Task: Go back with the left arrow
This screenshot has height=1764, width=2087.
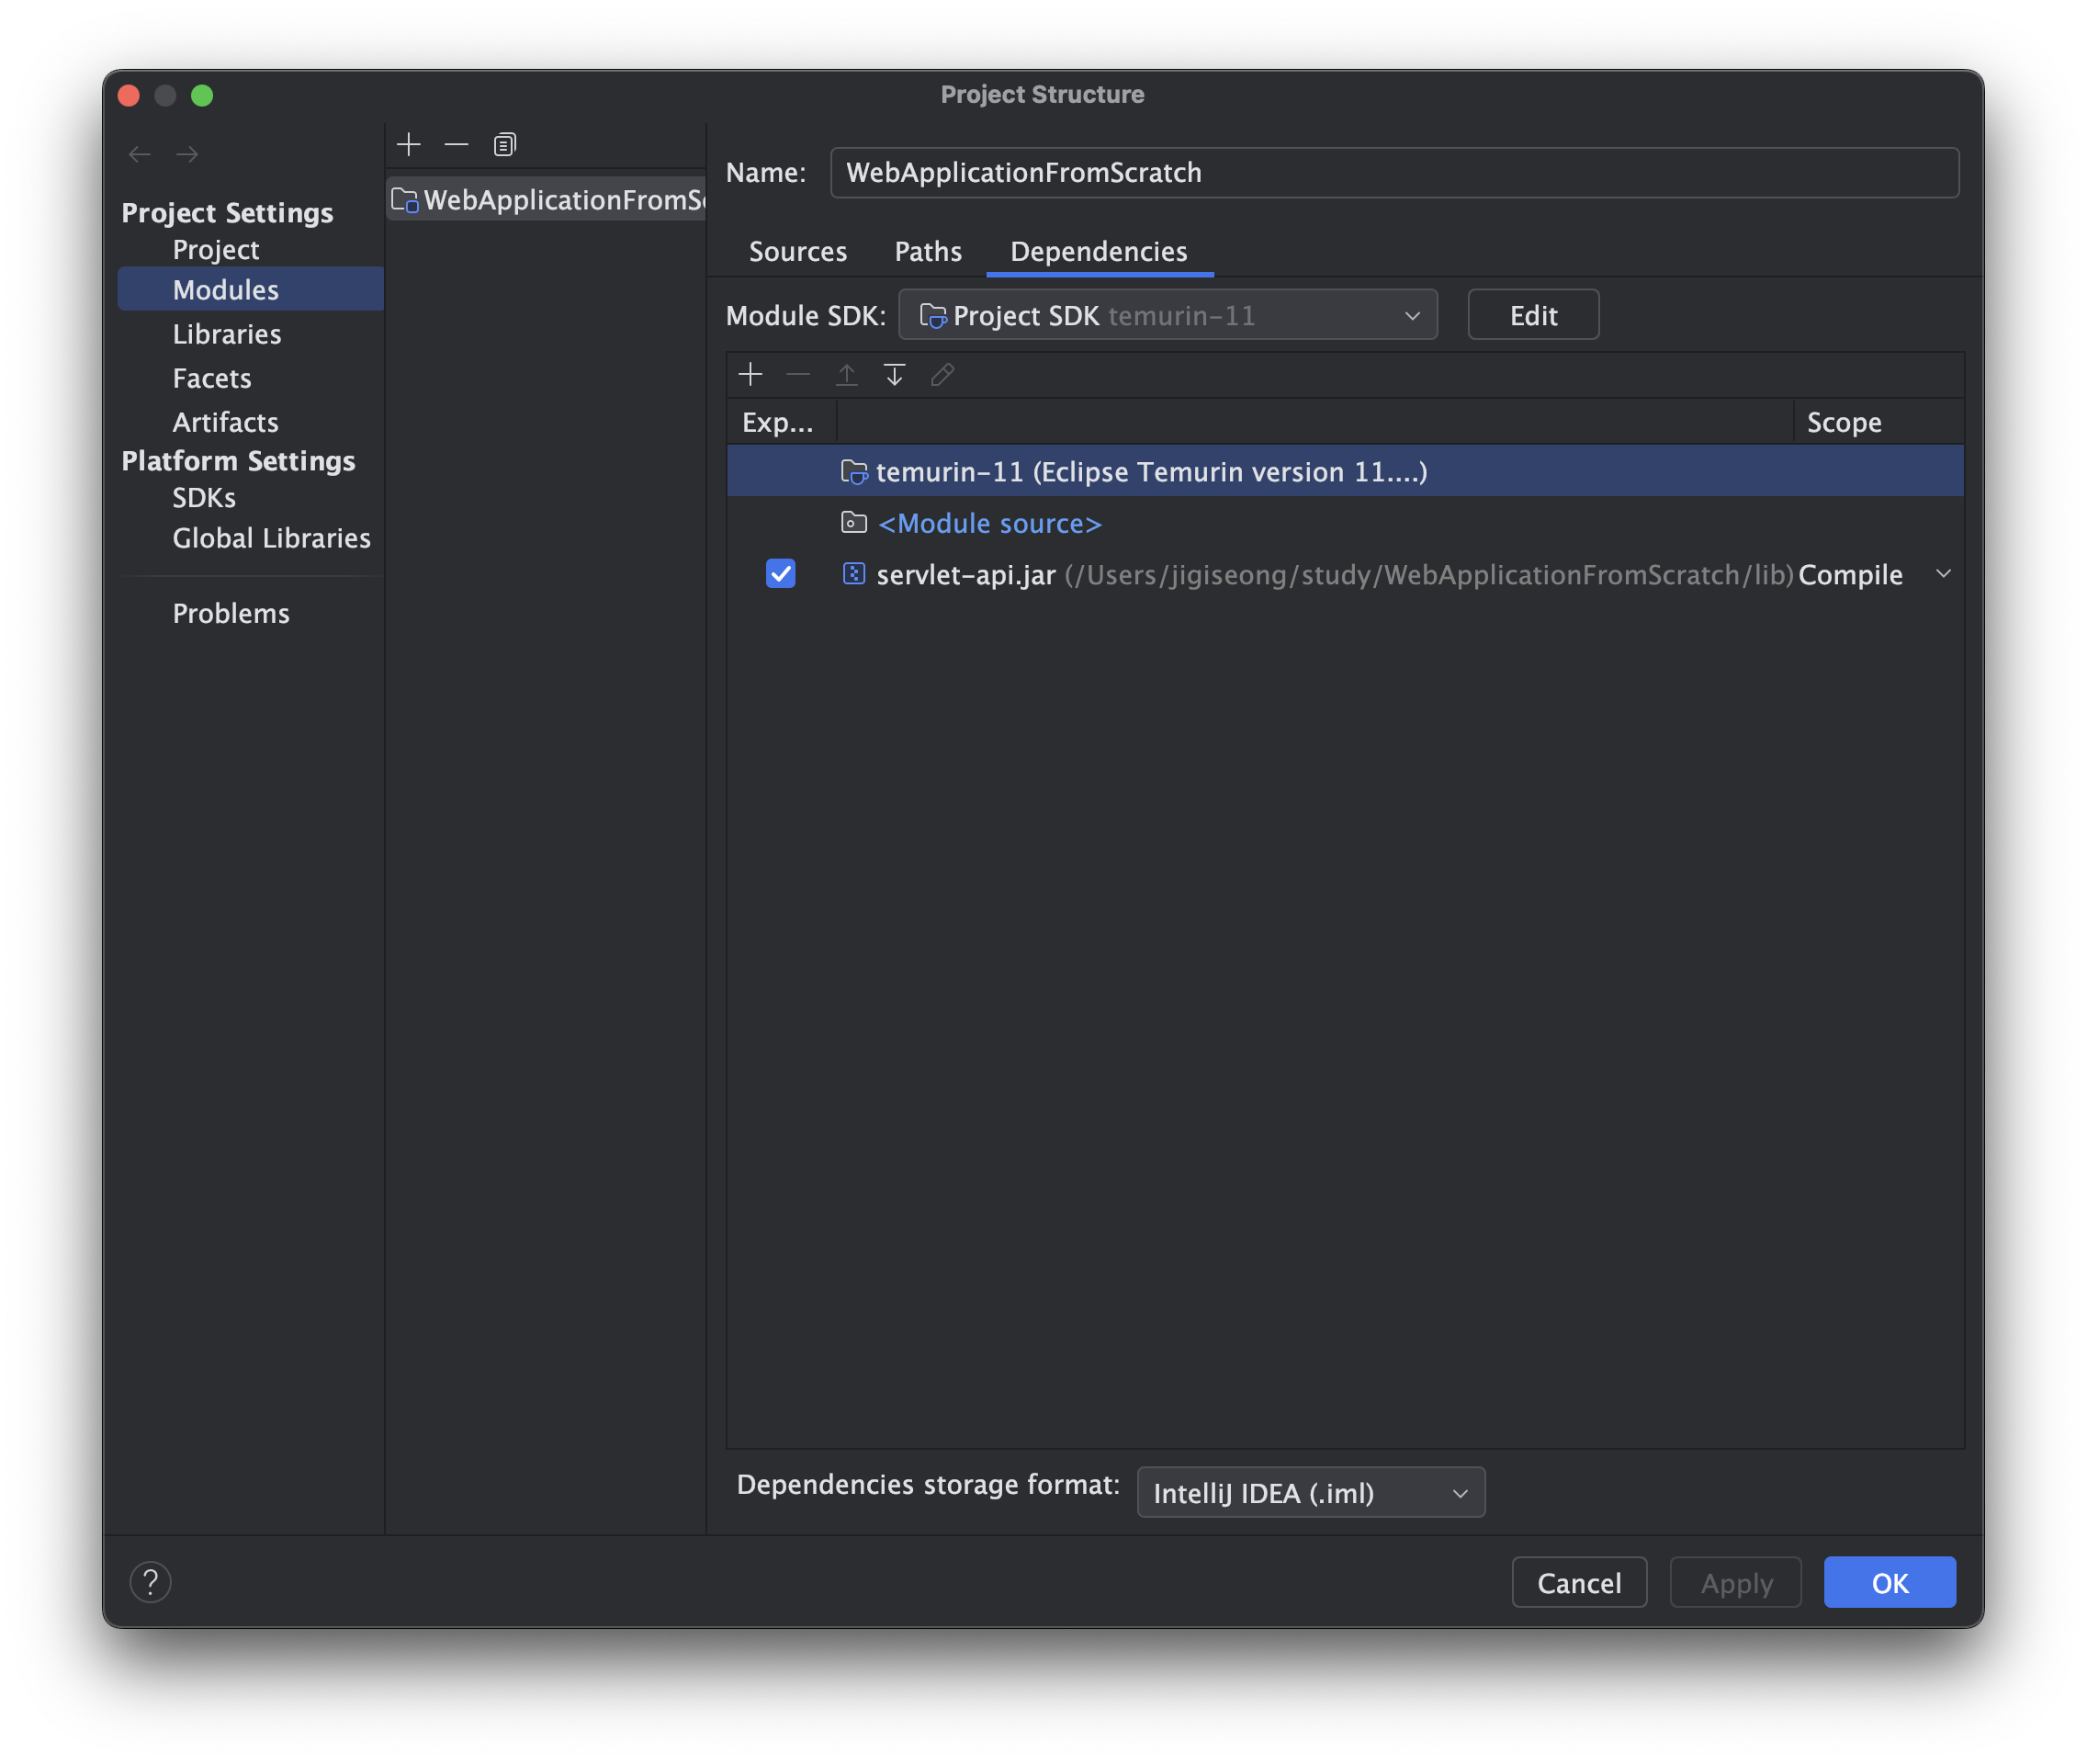Action: (x=140, y=154)
